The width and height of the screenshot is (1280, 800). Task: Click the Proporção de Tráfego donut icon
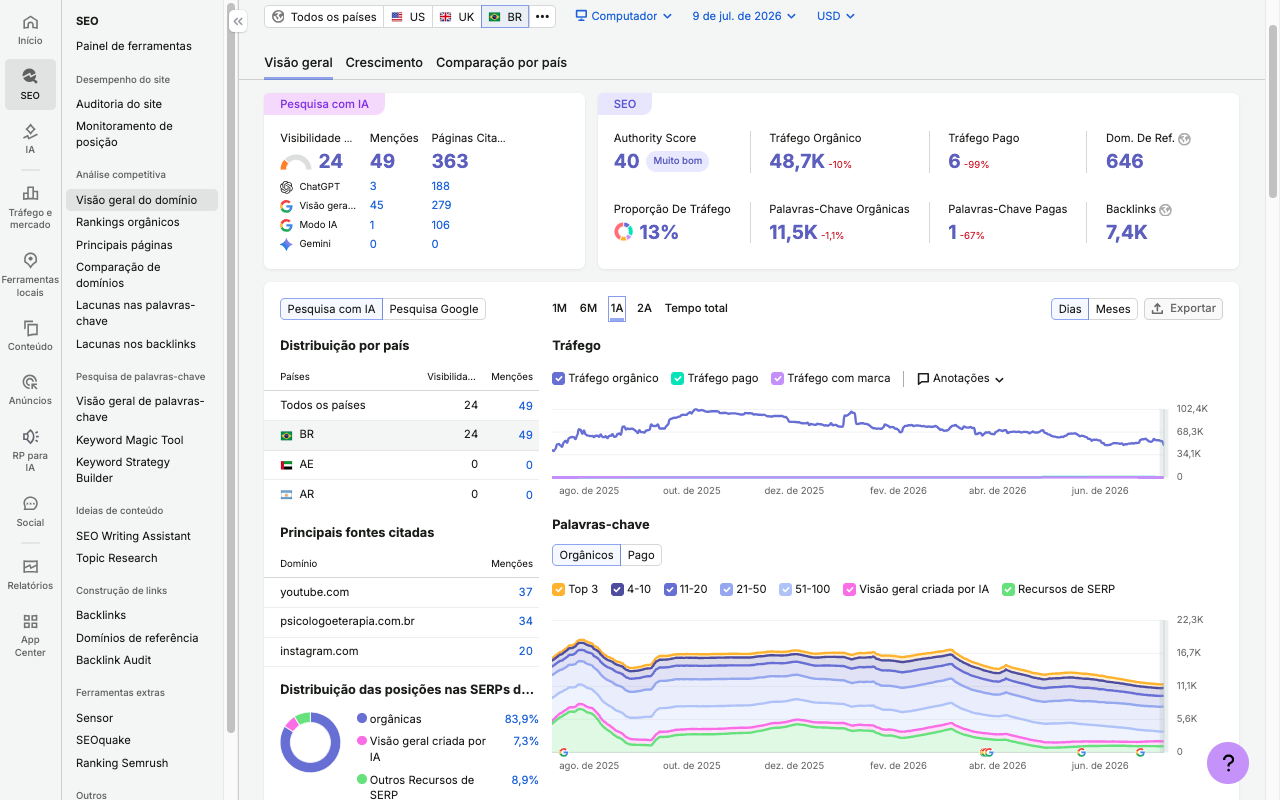(623, 232)
